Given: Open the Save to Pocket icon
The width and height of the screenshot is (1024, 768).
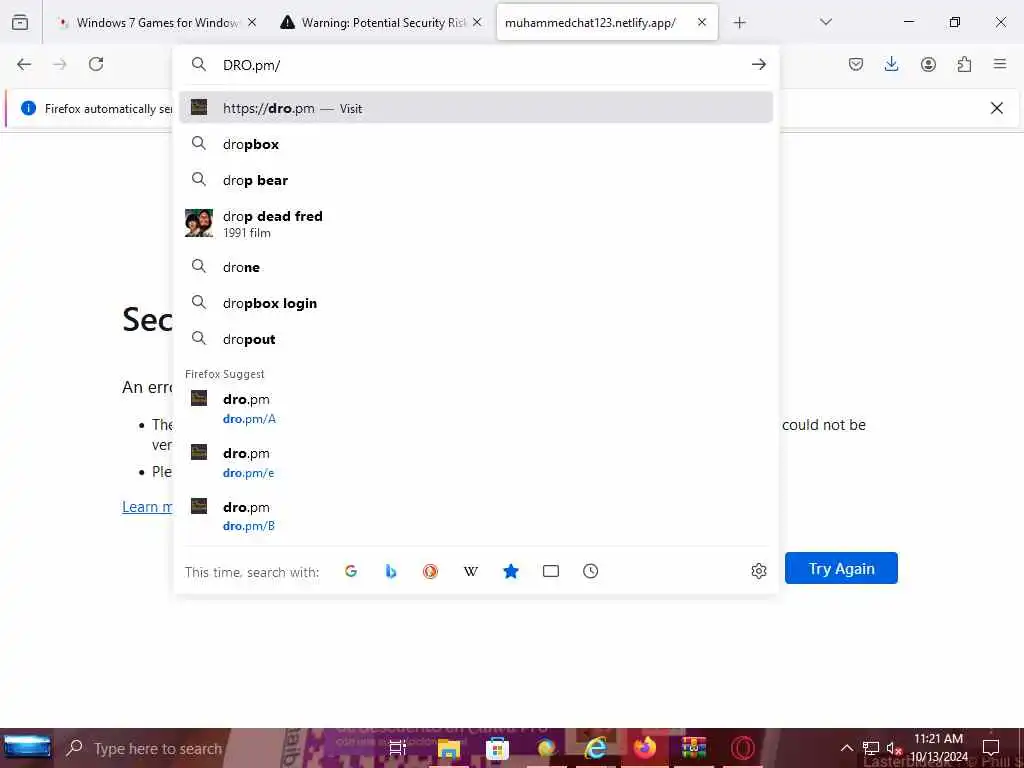Looking at the screenshot, I should [856, 64].
